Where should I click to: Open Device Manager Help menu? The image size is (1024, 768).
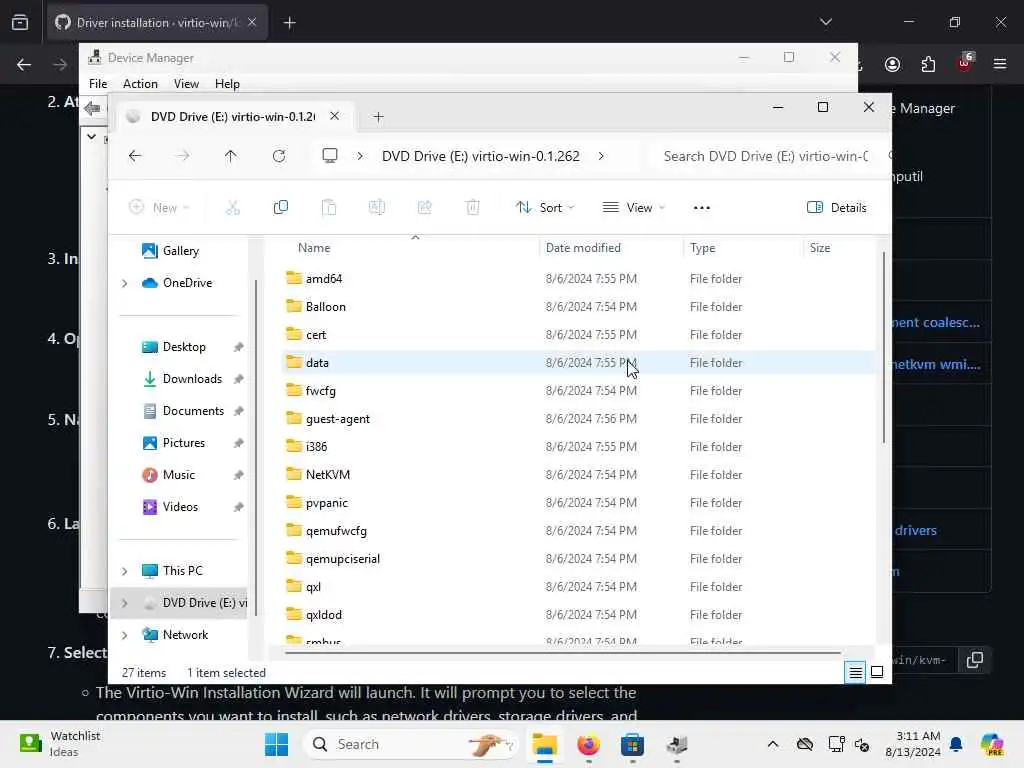click(227, 84)
